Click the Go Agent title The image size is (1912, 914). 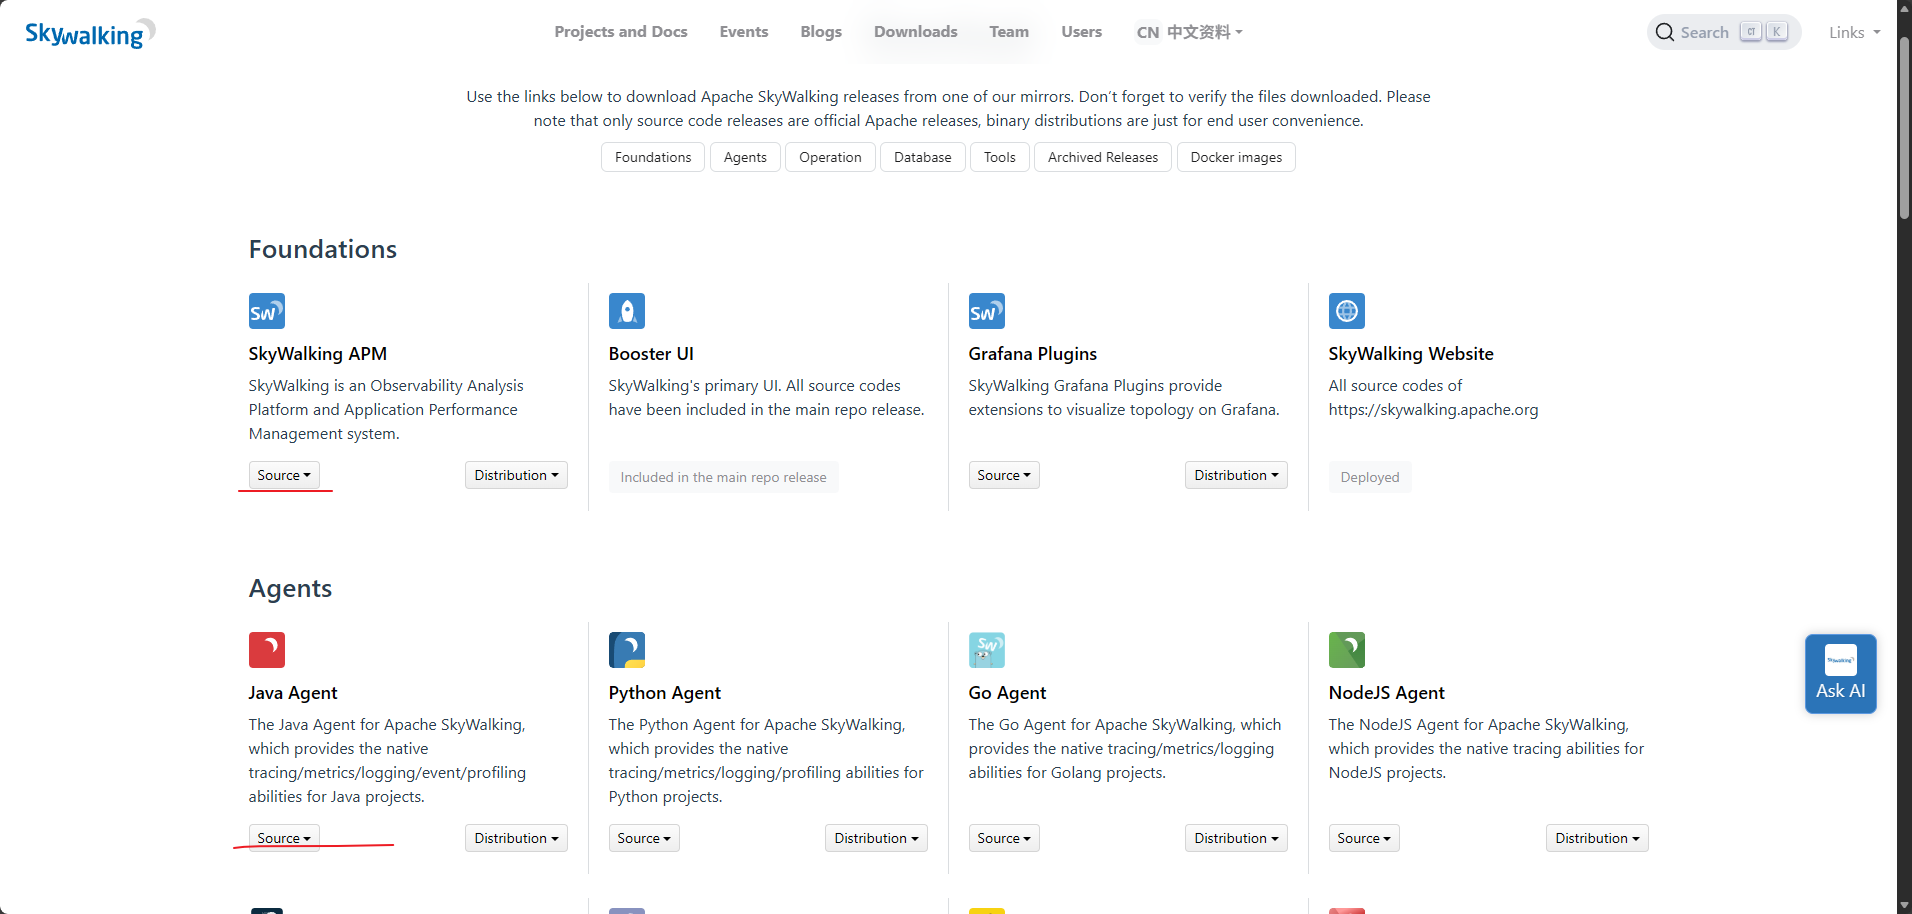[x=1007, y=693]
